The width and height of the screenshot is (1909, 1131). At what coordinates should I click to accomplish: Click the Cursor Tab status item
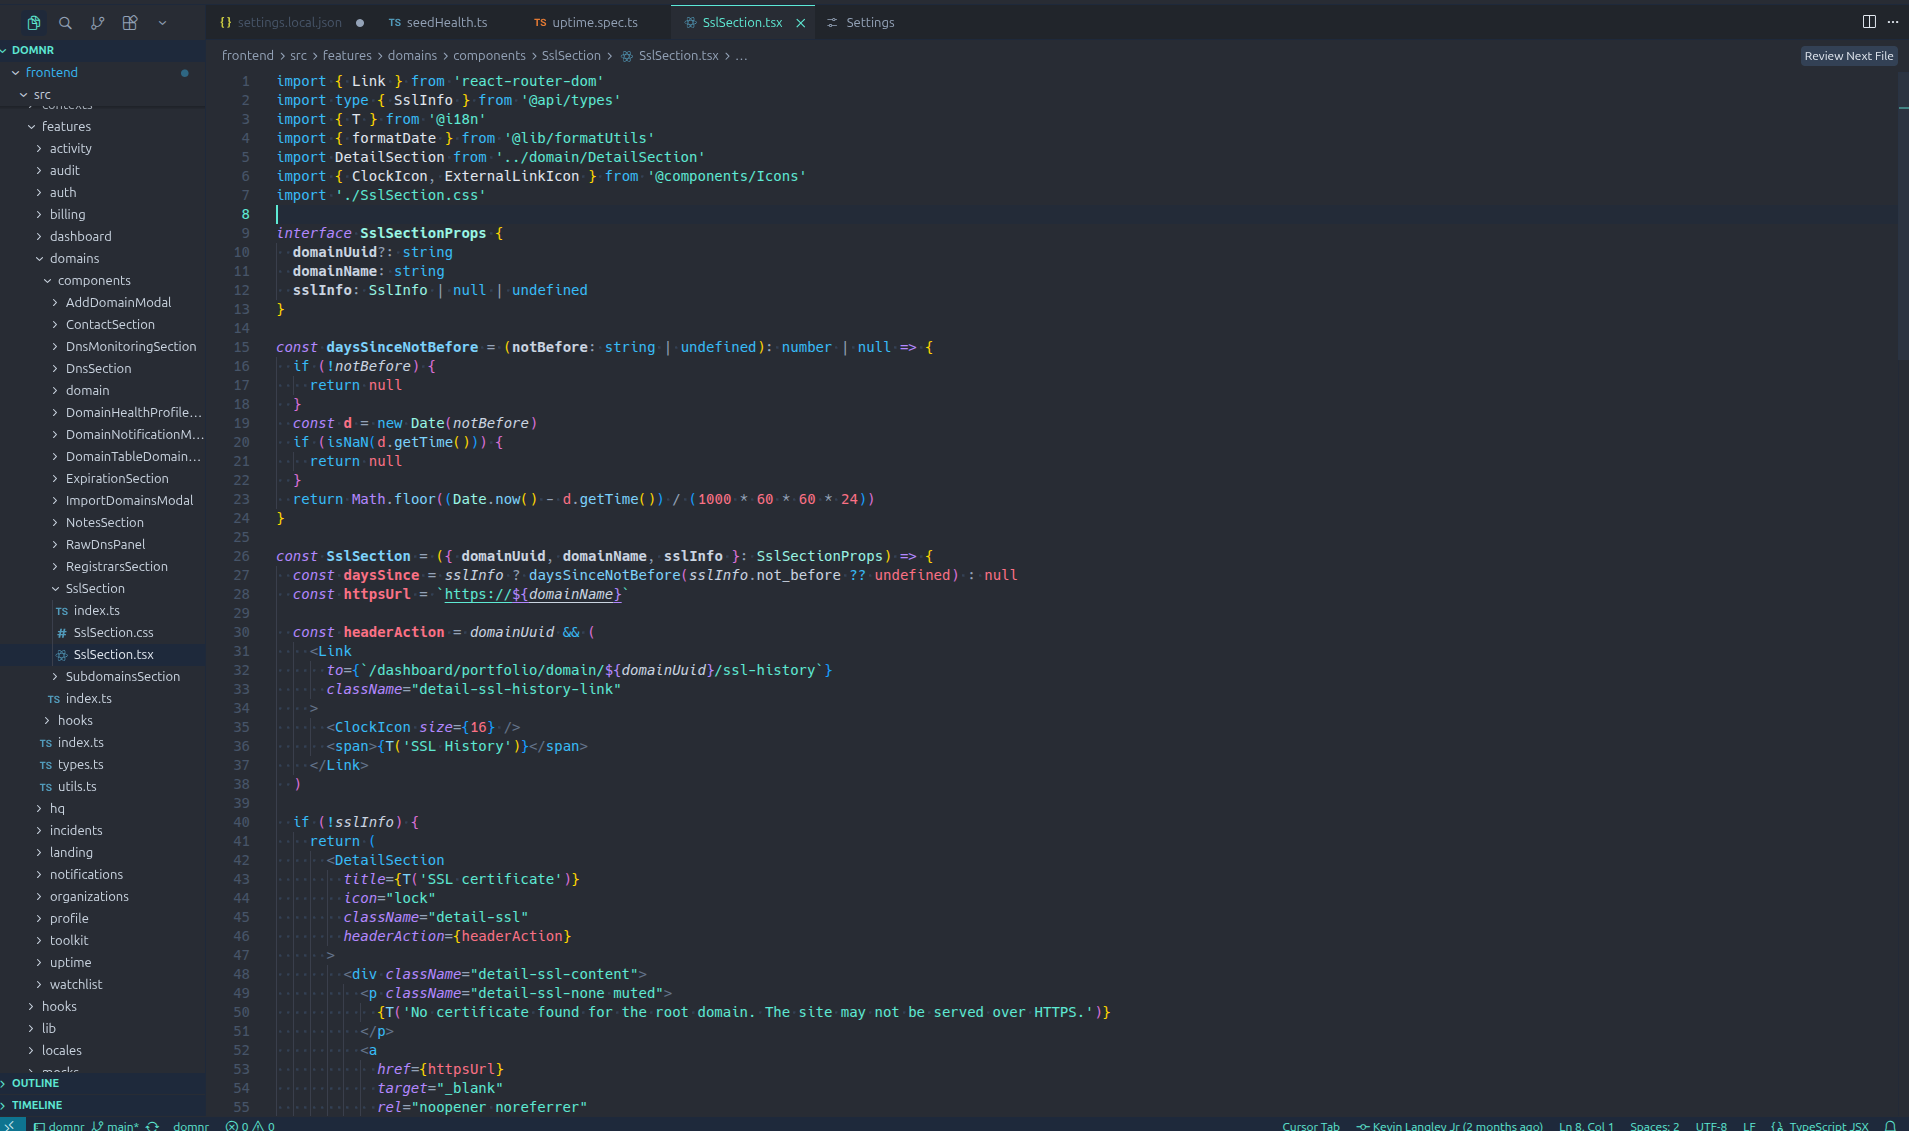pyautogui.click(x=1310, y=1126)
